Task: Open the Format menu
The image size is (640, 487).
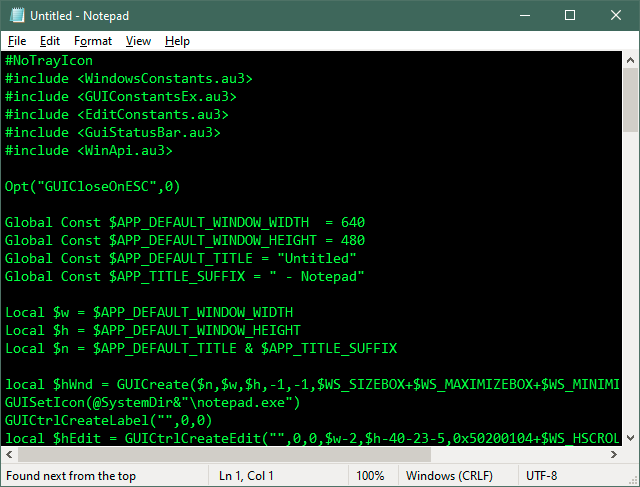Action: click(x=93, y=41)
